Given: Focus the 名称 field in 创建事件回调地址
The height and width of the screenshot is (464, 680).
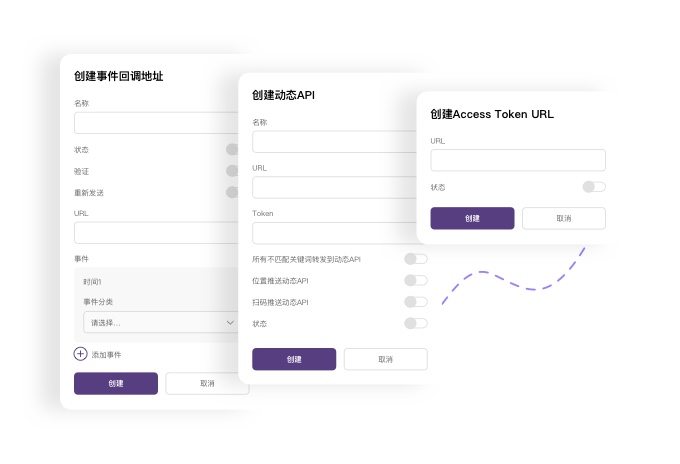Looking at the screenshot, I should pos(155,123).
